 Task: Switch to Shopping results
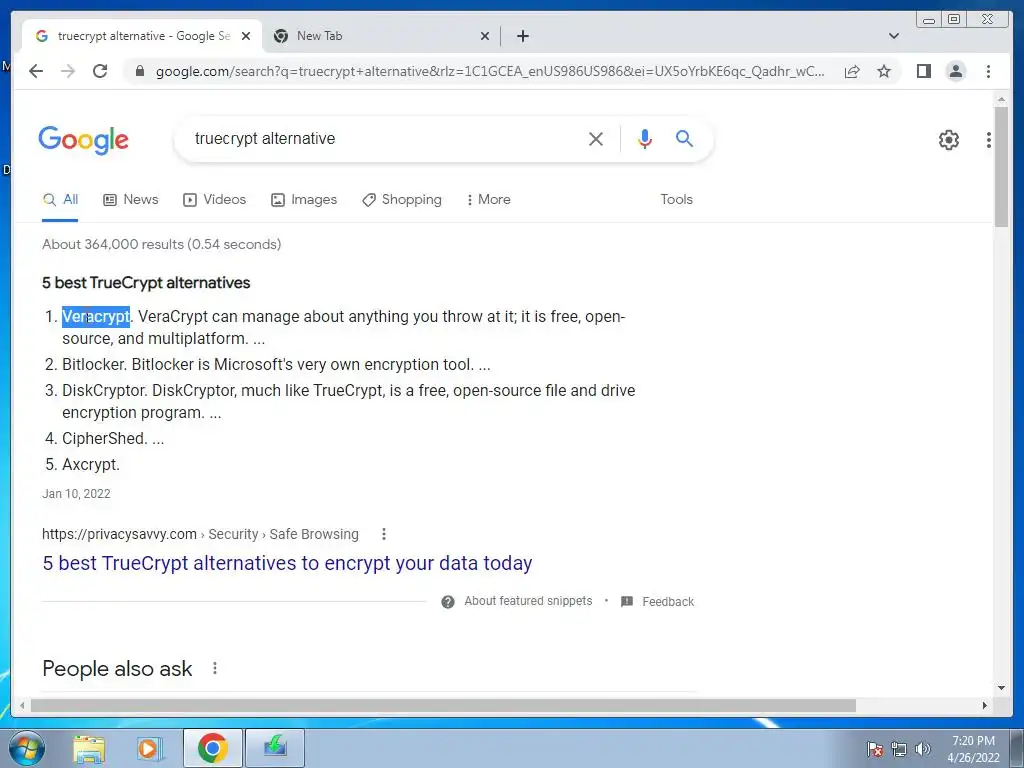(x=402, y=200)
